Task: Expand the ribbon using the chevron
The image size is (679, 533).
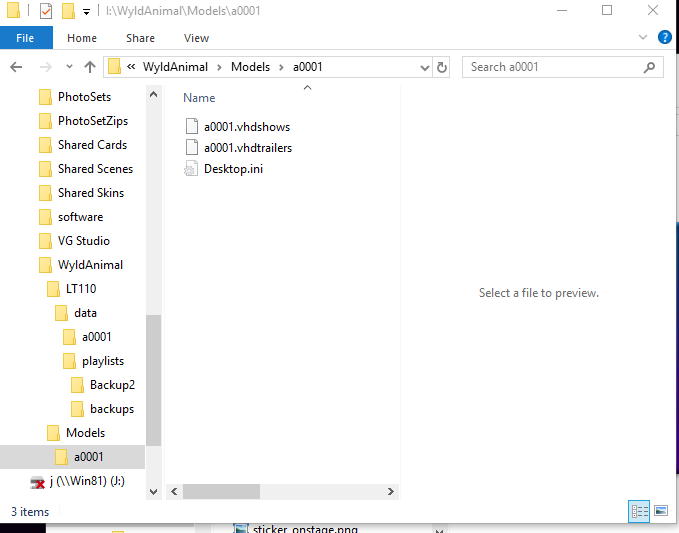Action: 643,38
